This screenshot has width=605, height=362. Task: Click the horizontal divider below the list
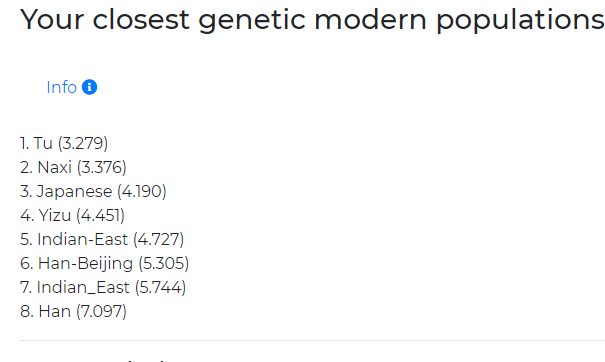[x=312, y=340]
